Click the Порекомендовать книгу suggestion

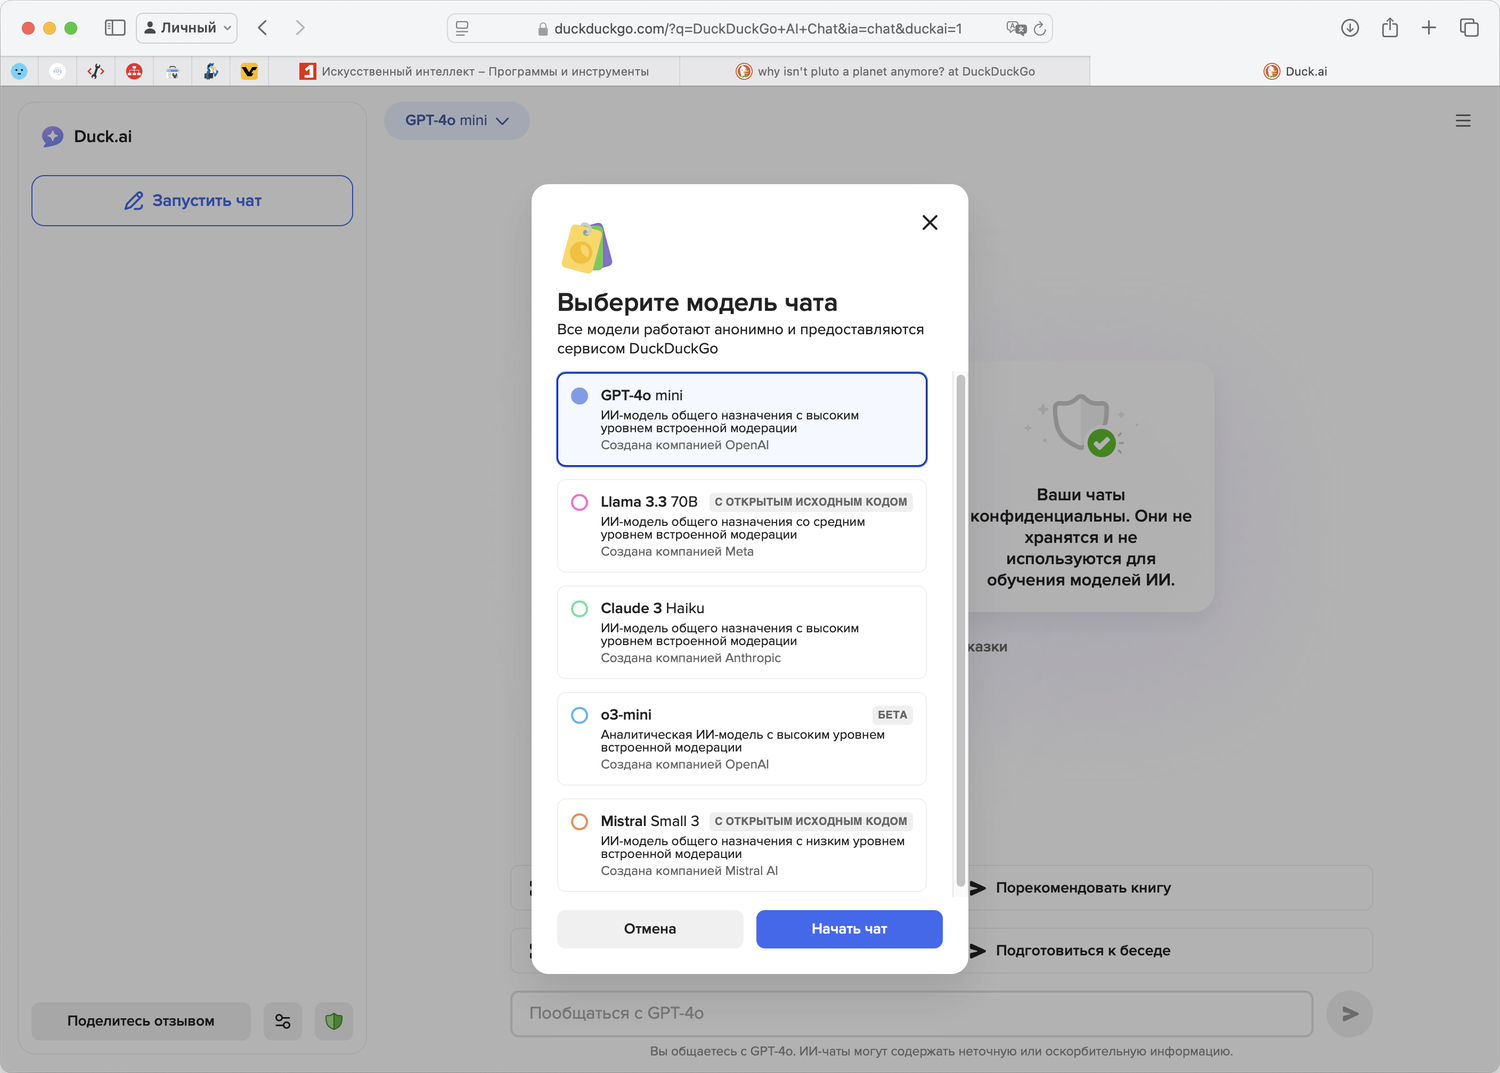1169,888
